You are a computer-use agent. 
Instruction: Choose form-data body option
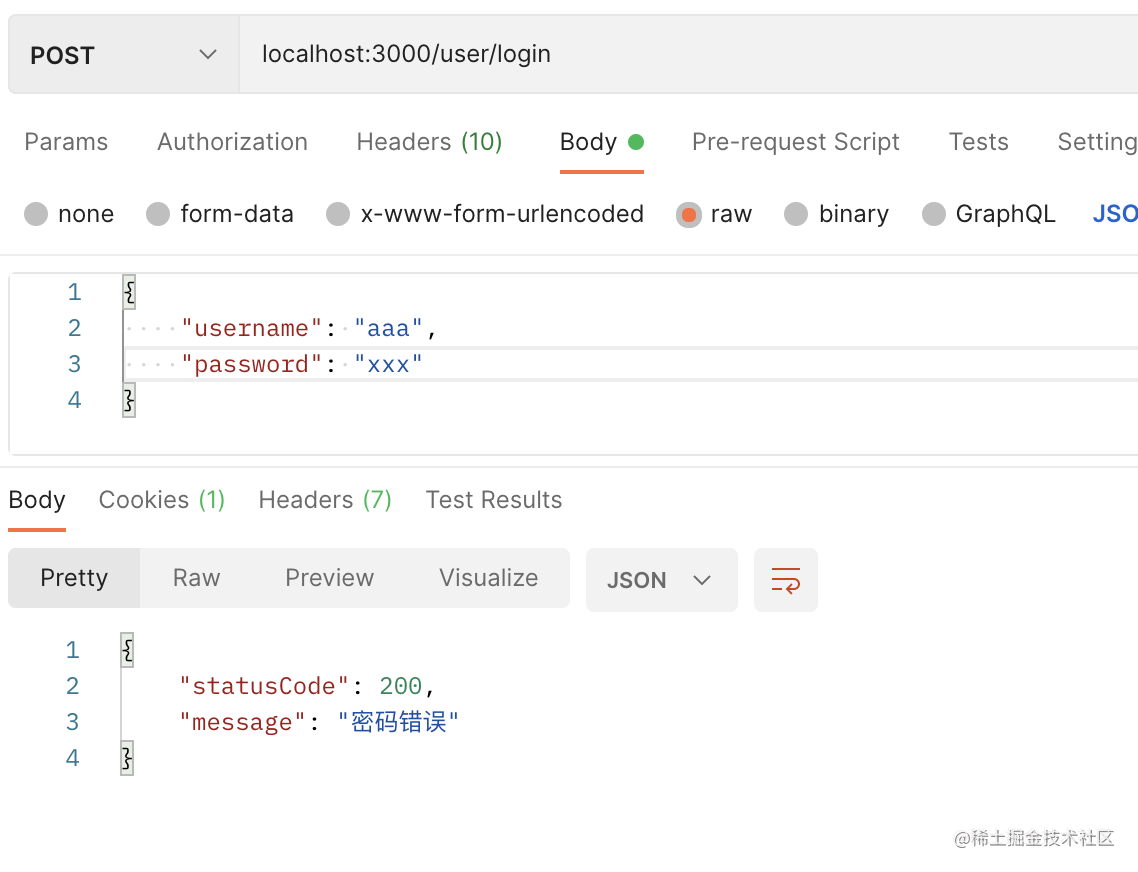click(159, 214)
